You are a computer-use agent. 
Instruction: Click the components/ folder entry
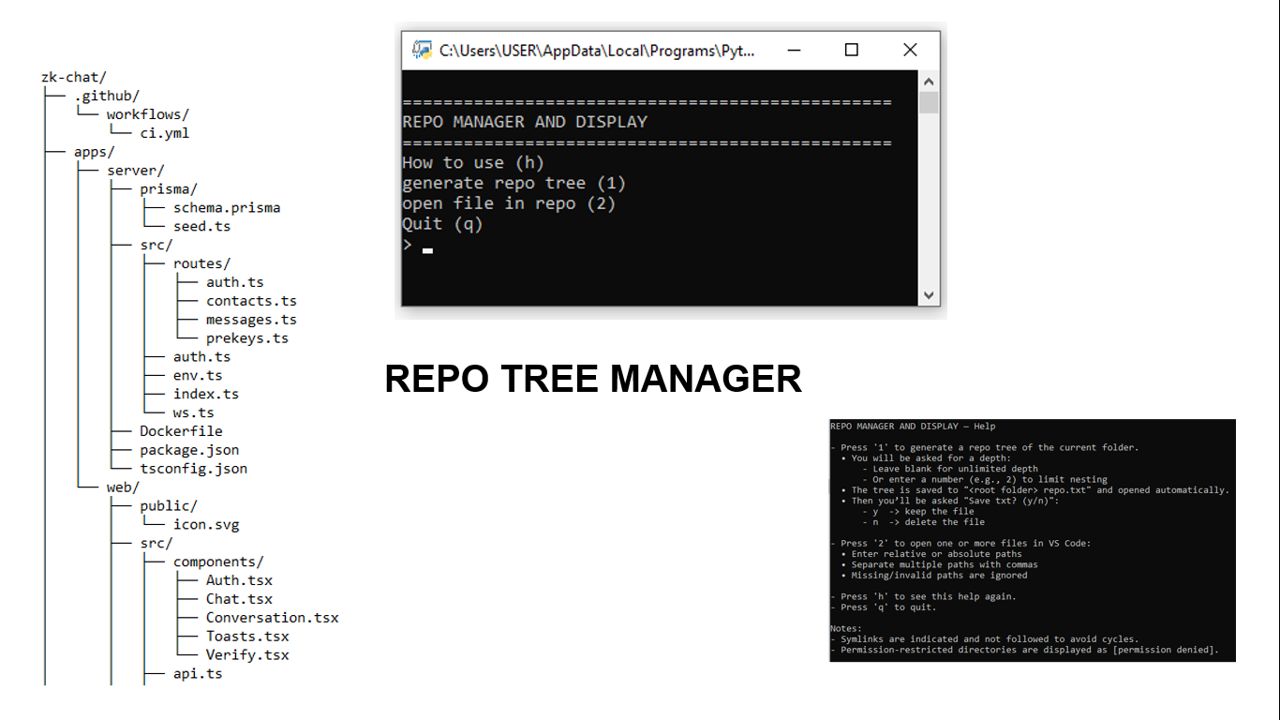tap(219, 562)
